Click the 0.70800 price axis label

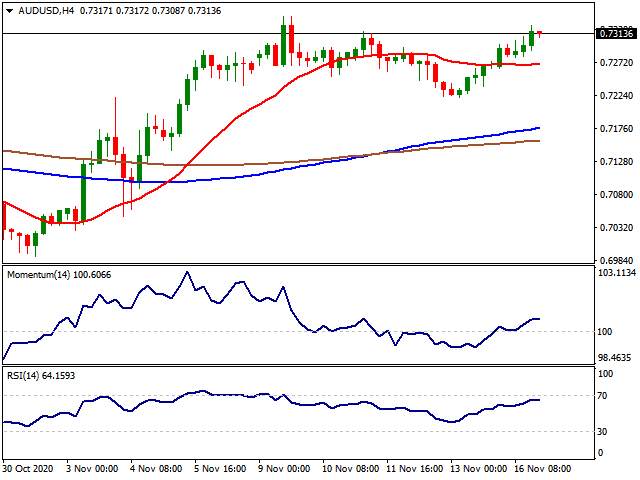tap(616, 194)
